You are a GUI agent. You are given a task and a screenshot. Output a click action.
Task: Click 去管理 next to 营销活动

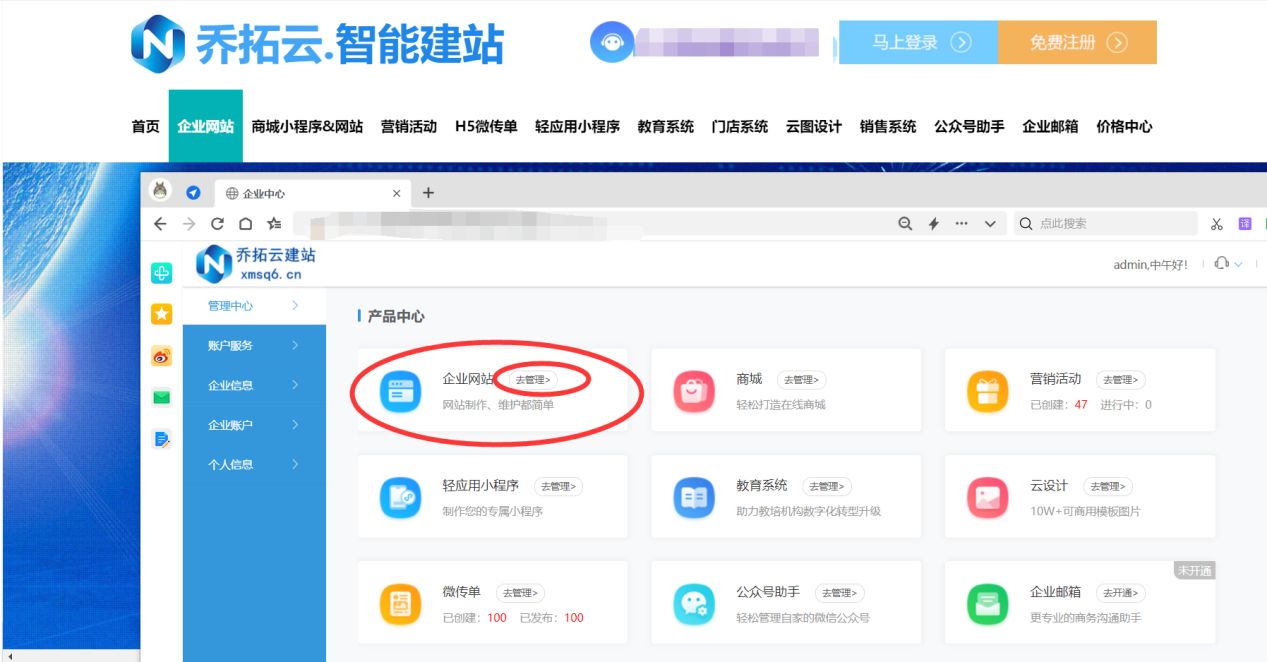1121,380
